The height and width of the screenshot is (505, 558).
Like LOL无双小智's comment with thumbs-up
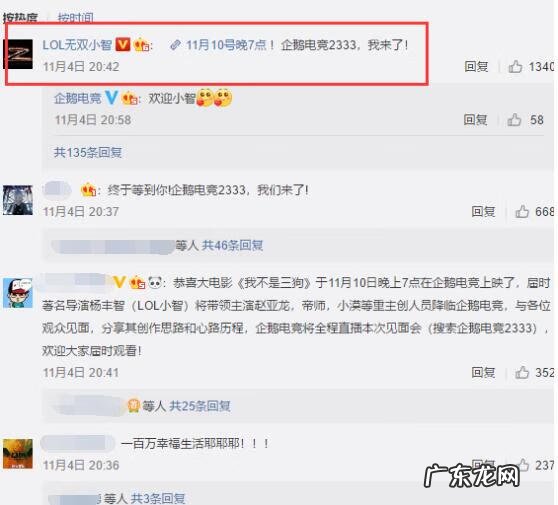click(515, 67)
